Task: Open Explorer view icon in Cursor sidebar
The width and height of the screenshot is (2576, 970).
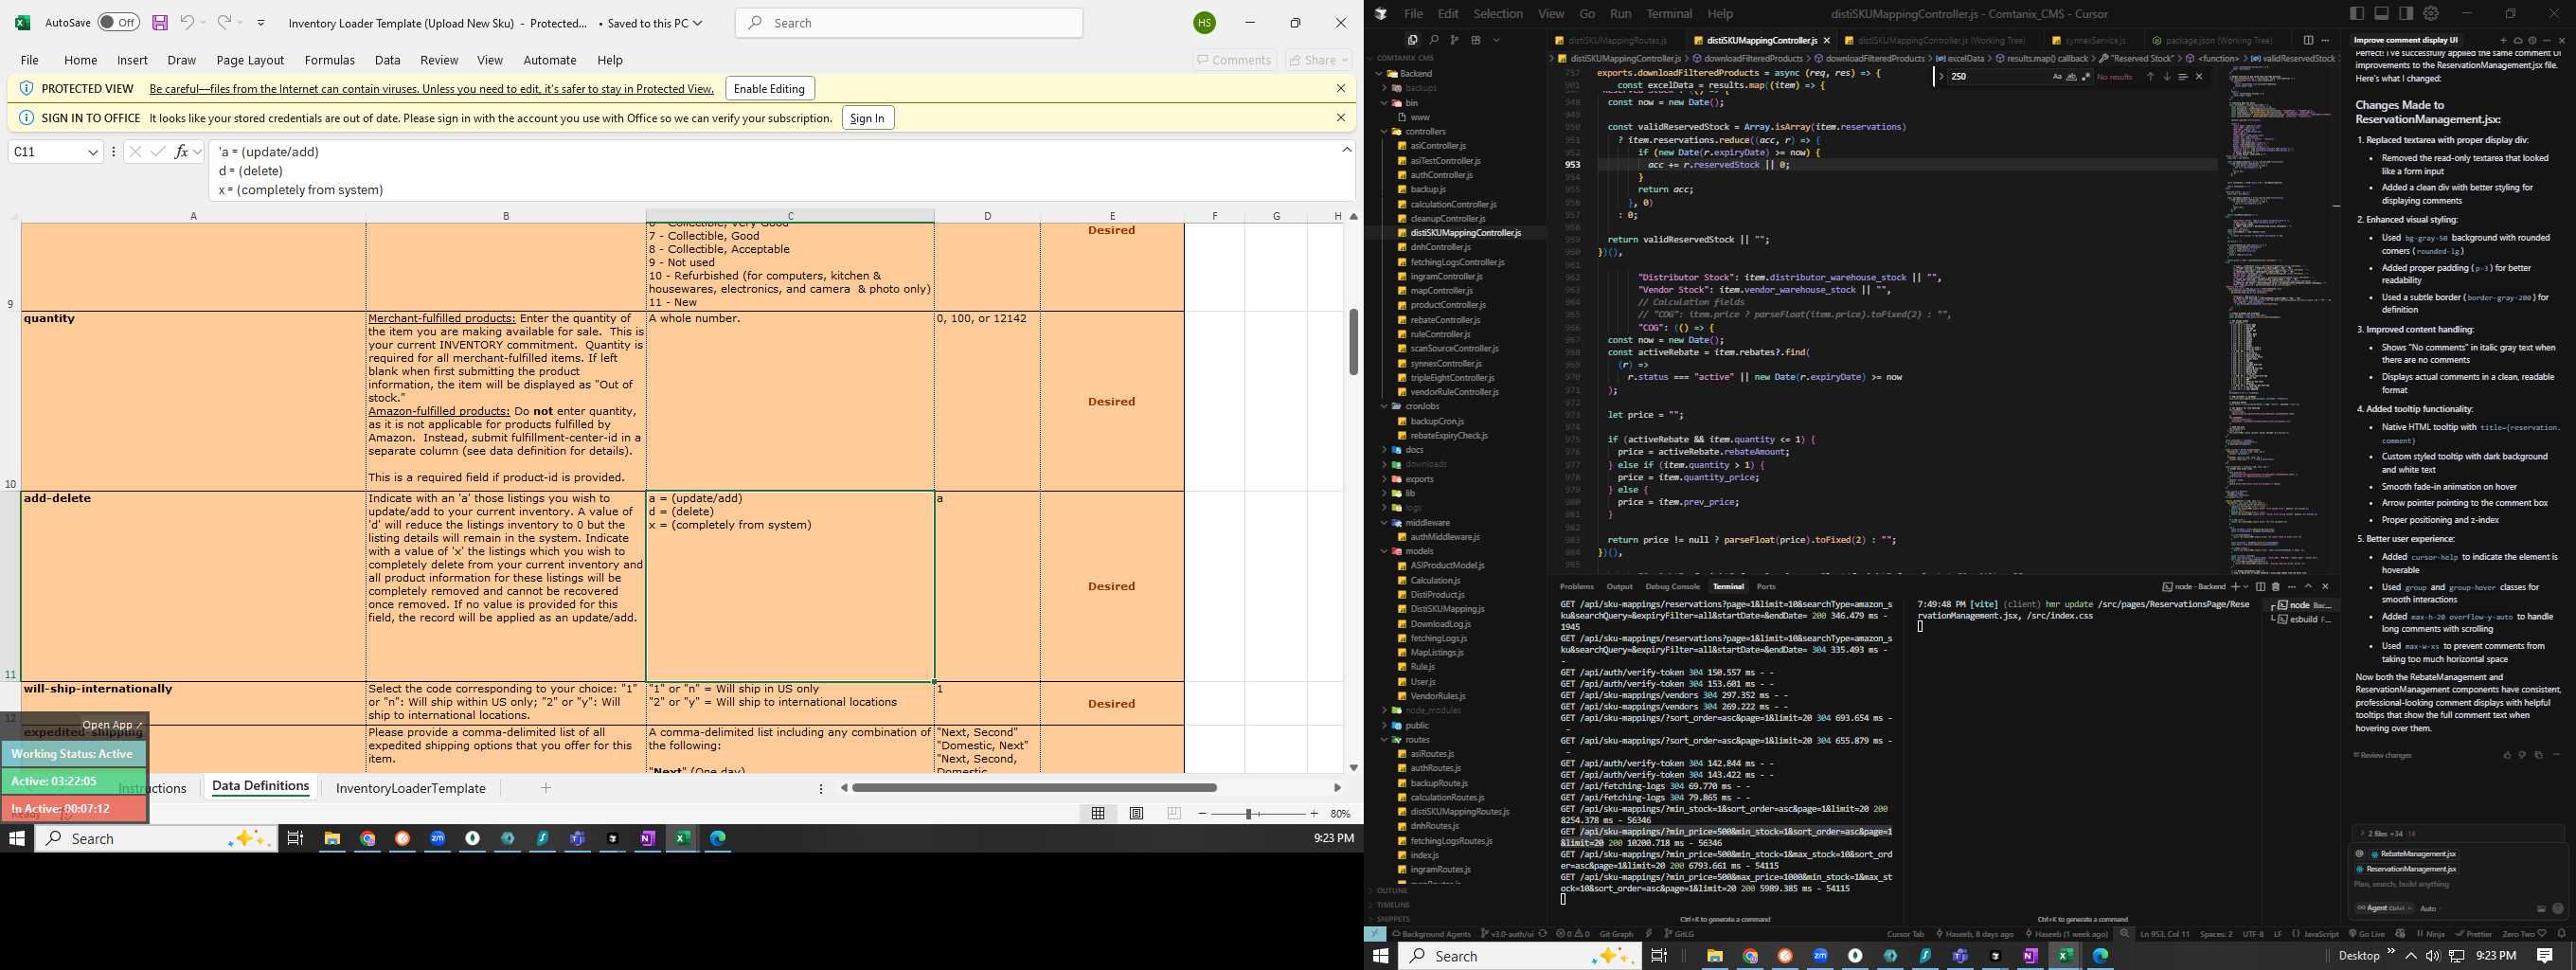Action: coord(1413,40)
